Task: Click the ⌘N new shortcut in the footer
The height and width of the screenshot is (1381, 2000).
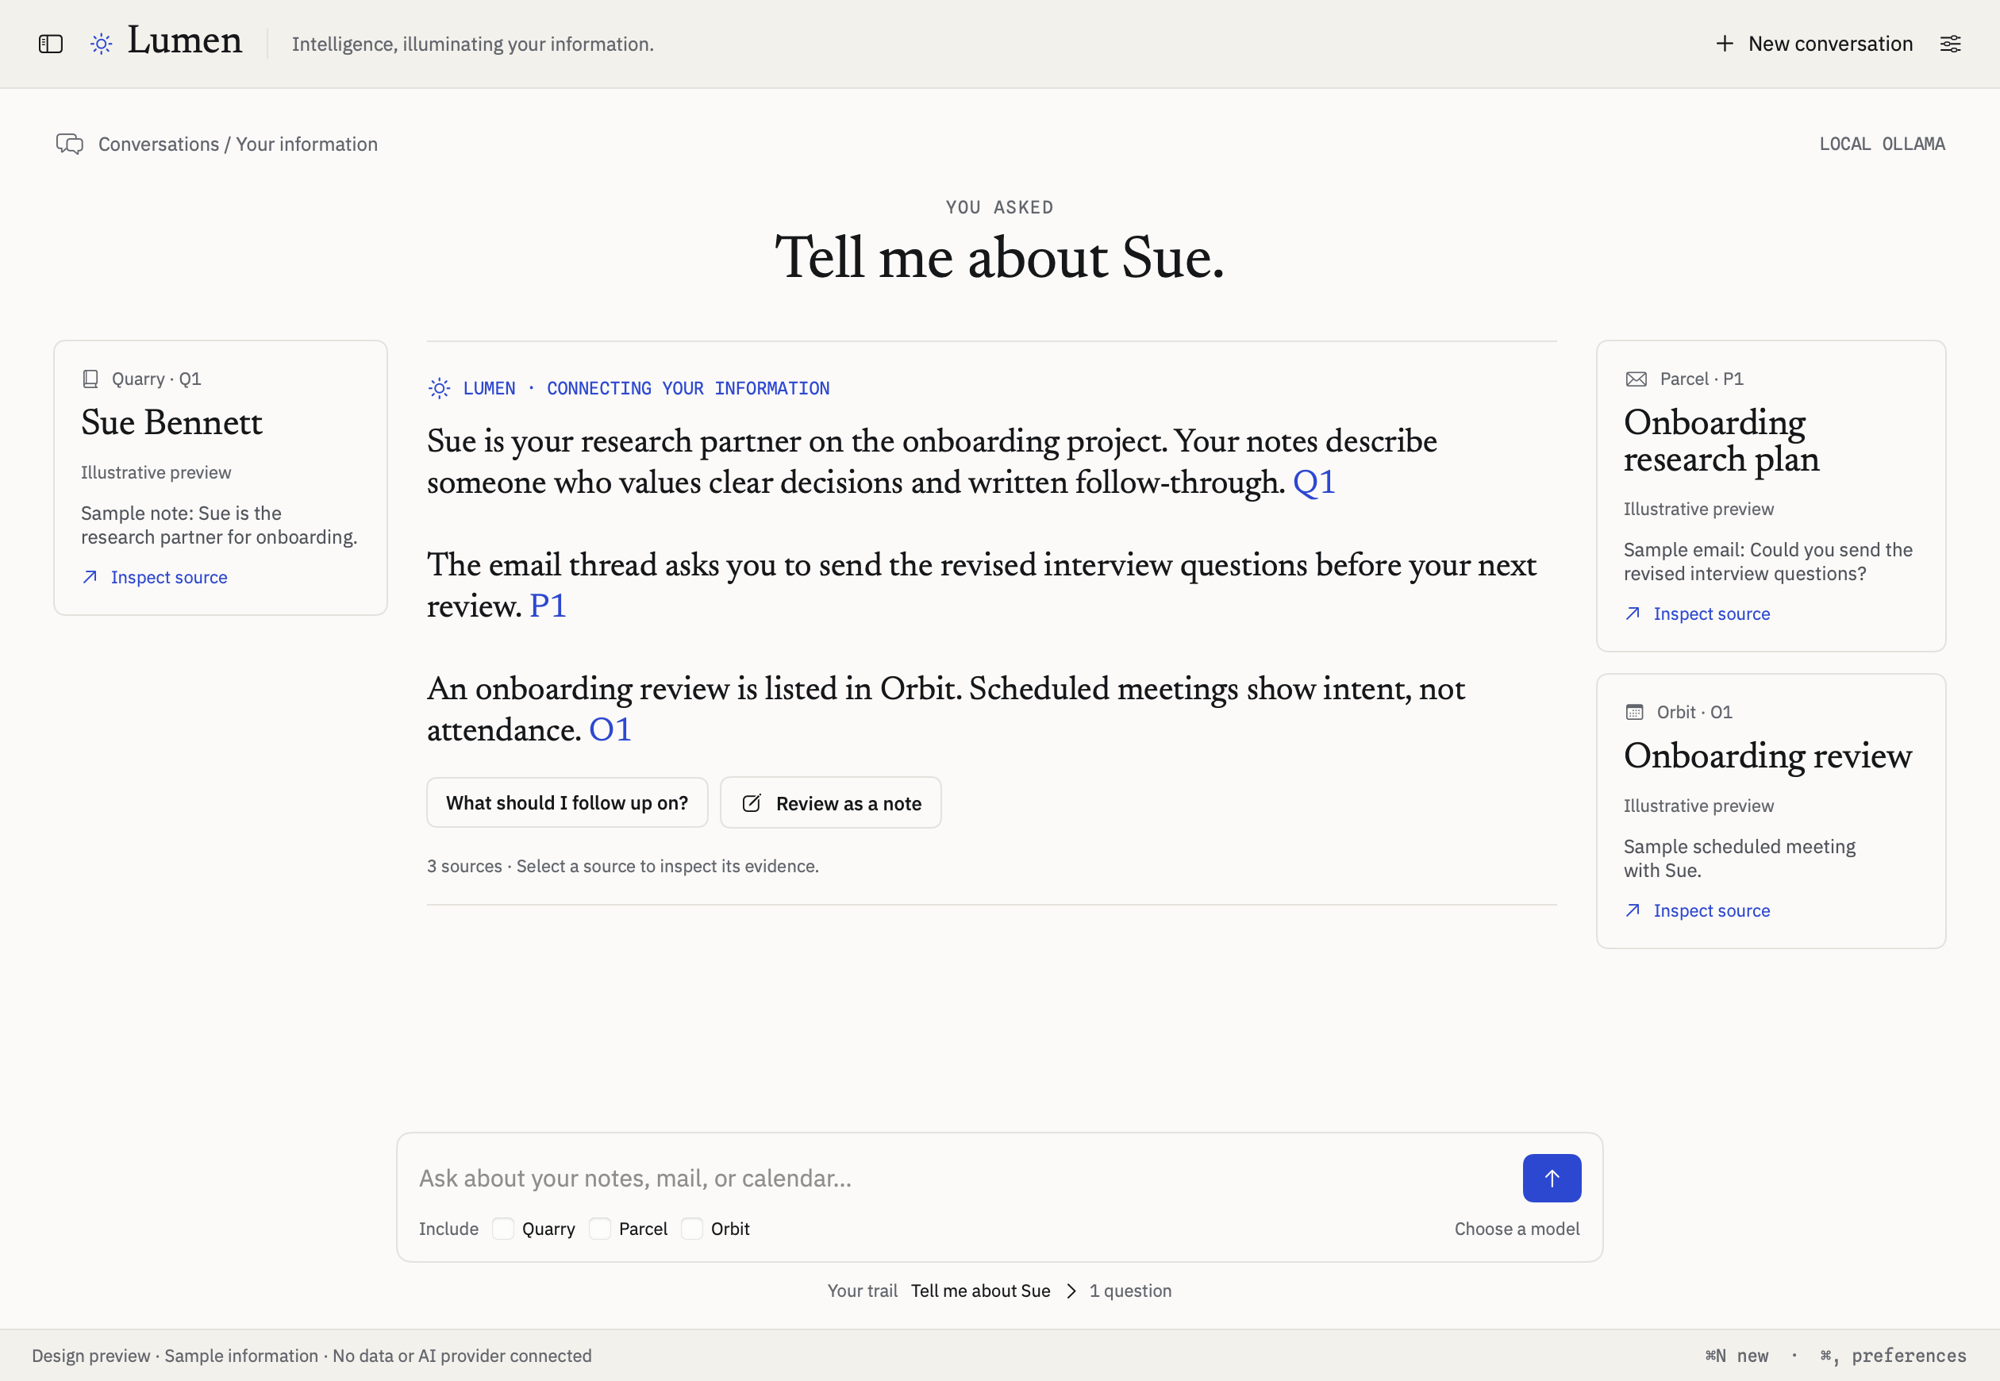Action: (1737, 1356)
